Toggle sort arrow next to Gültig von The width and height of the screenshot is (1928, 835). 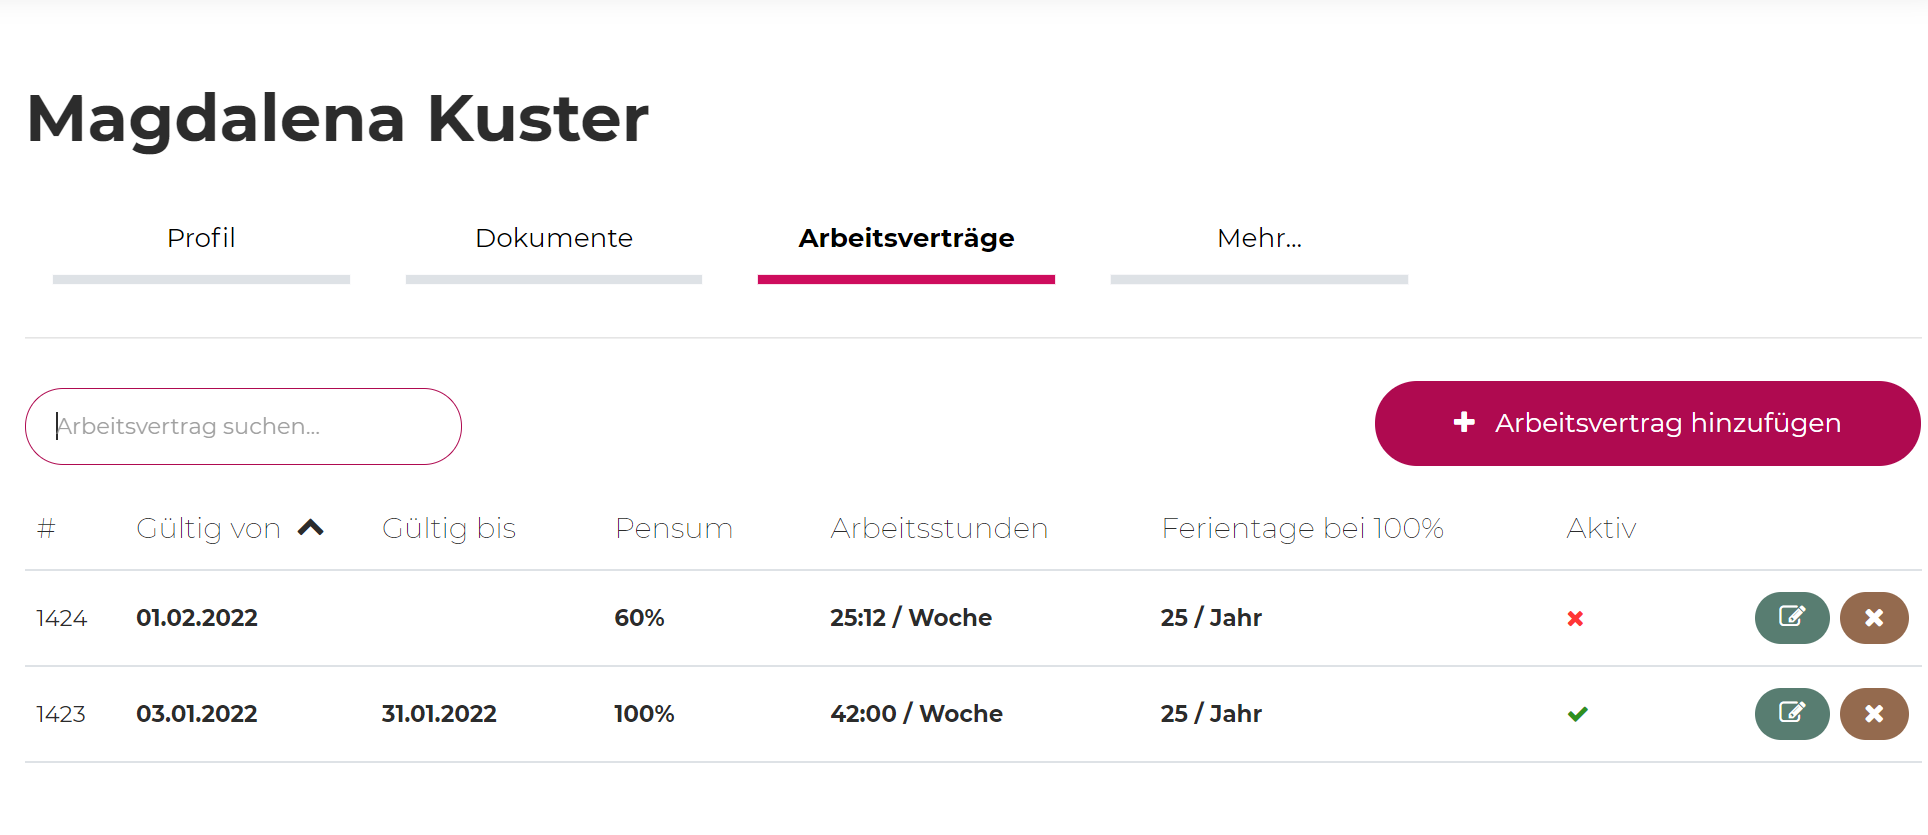coord(311,528)
